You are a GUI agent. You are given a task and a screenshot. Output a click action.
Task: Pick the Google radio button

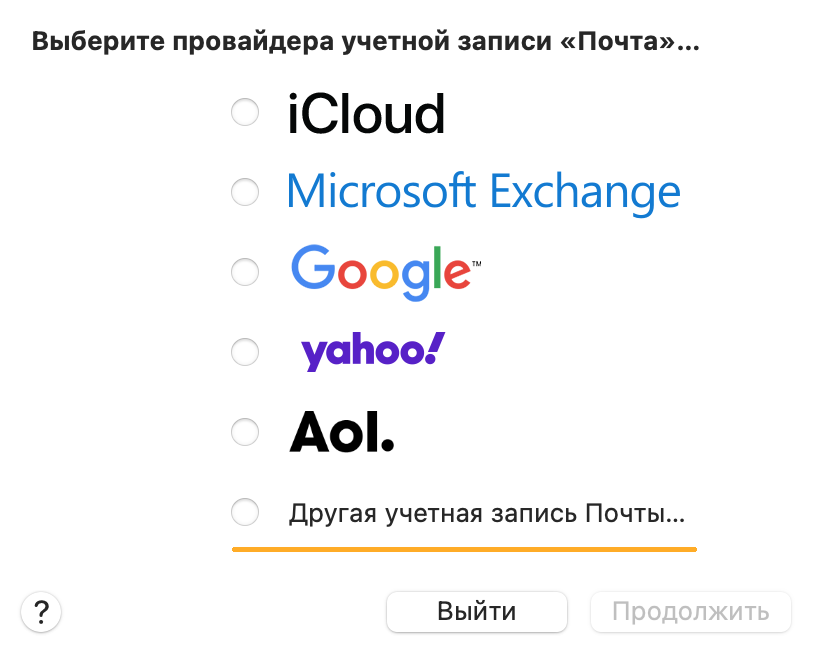245,271
